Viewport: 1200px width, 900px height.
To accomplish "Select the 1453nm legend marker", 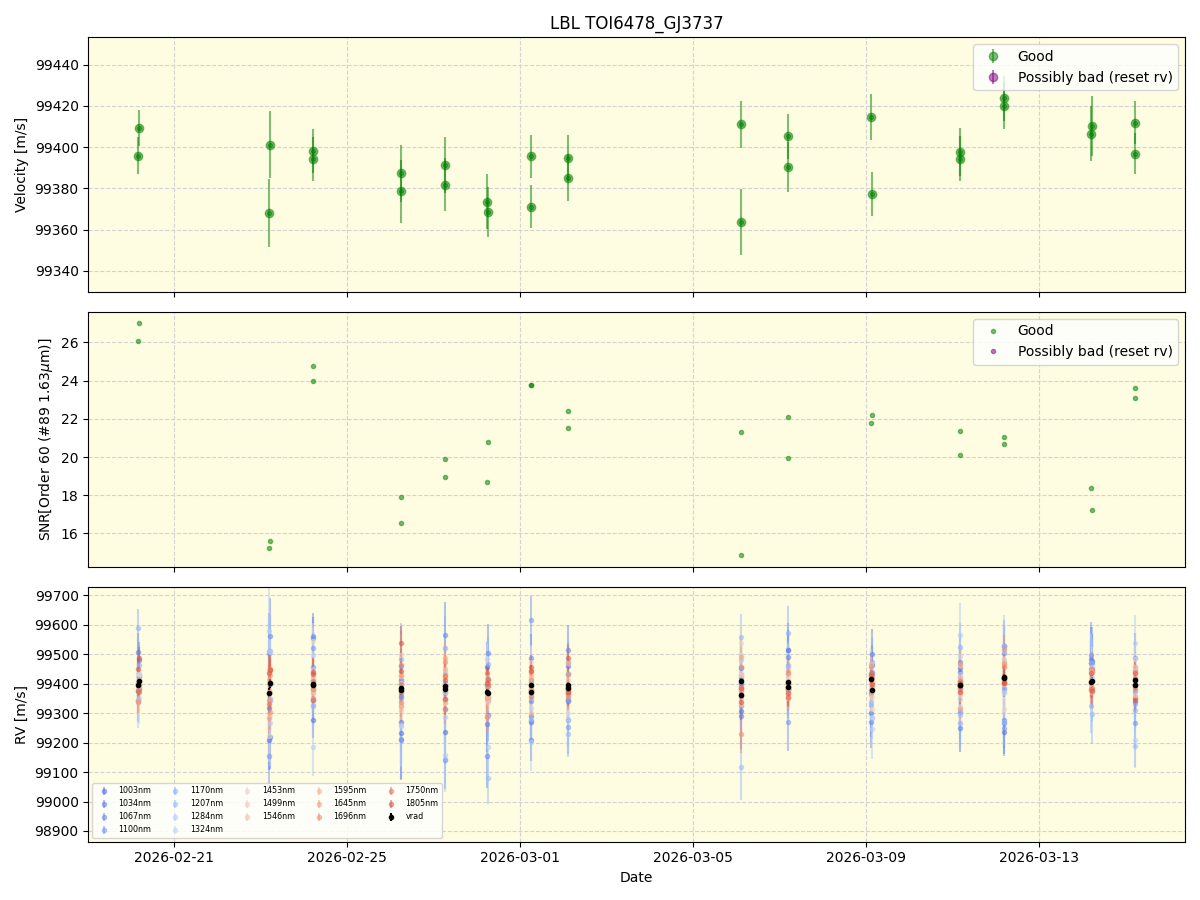I will point(247,790).
